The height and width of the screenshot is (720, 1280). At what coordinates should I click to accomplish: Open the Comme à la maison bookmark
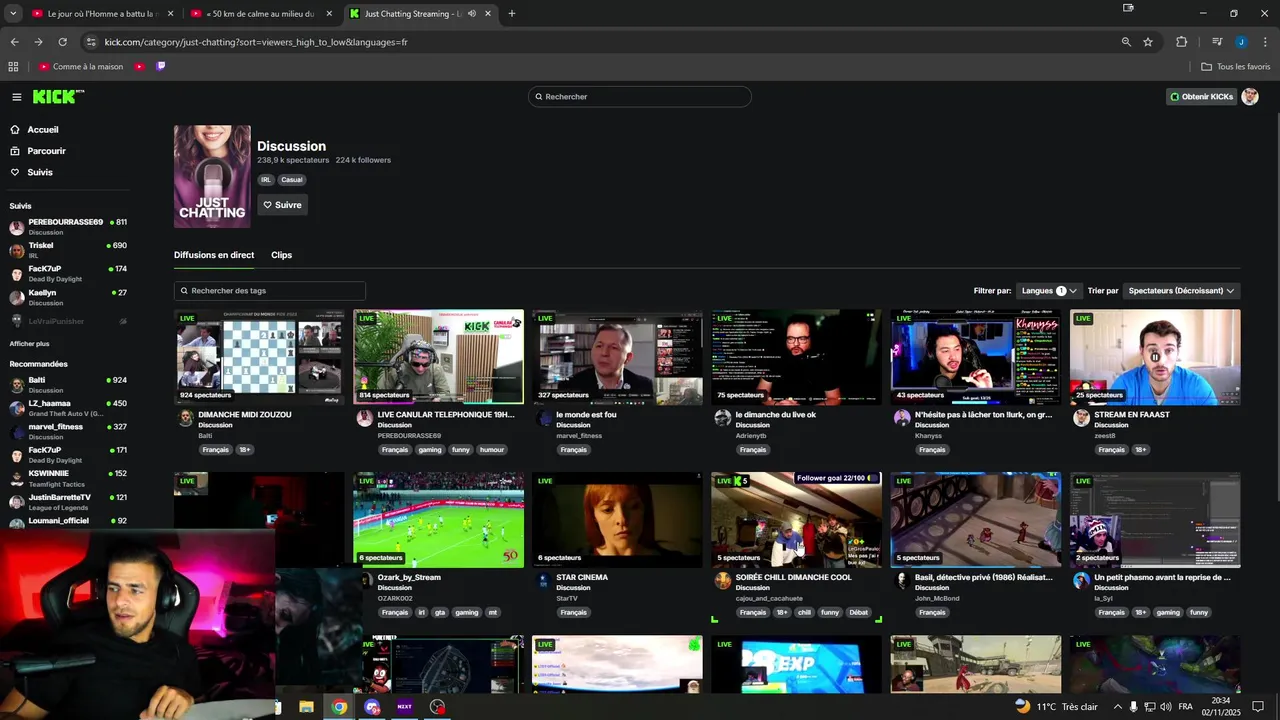[81, 67]
